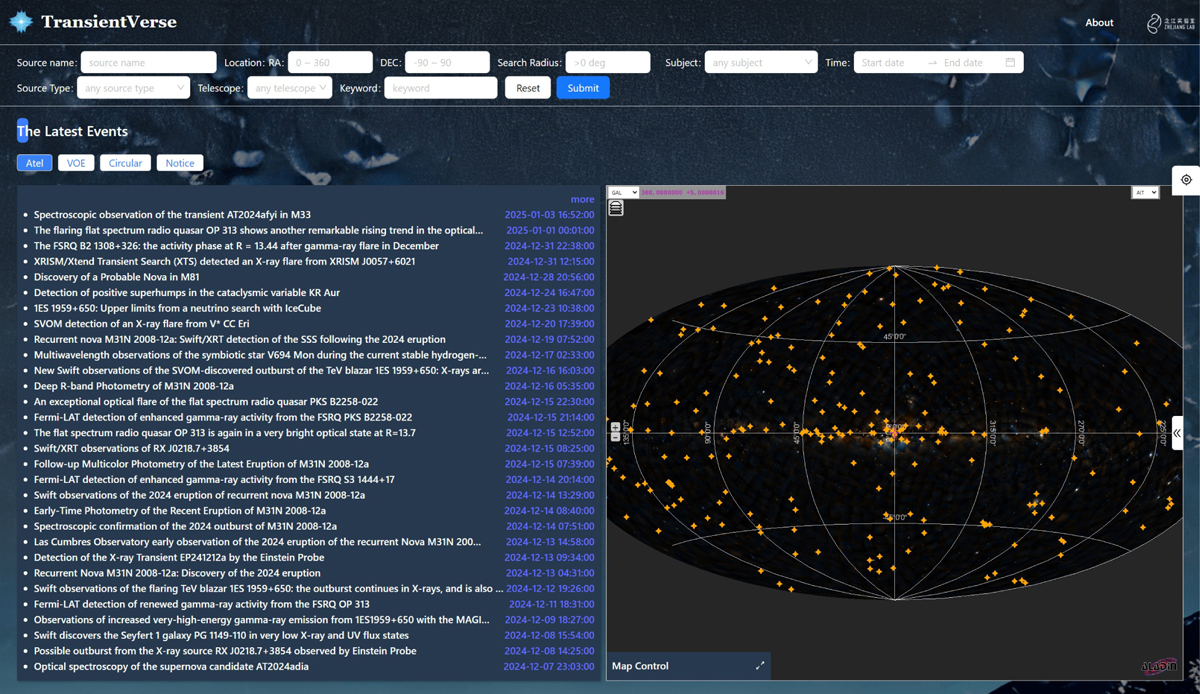Switch to the Circular tab

pyautogui.click(x=125, y=163)
